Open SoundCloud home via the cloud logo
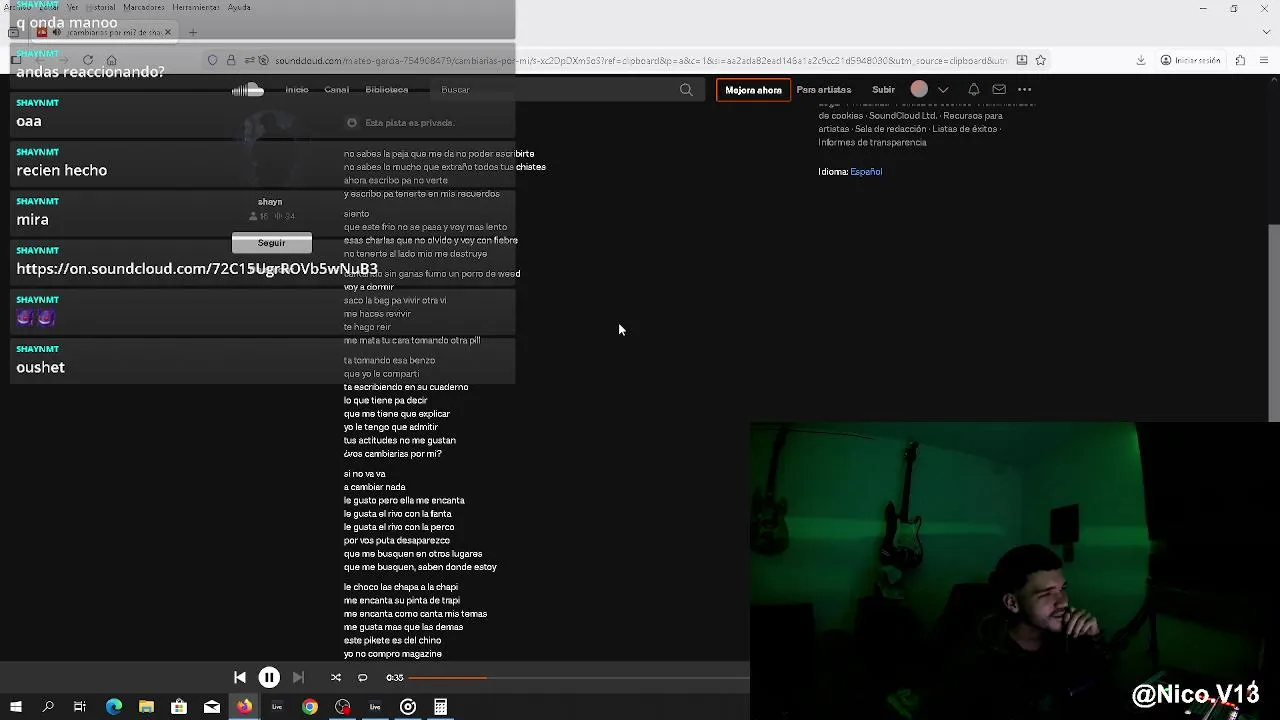The height and width of the screenshot is (720, 1280). tap(248, 90)
